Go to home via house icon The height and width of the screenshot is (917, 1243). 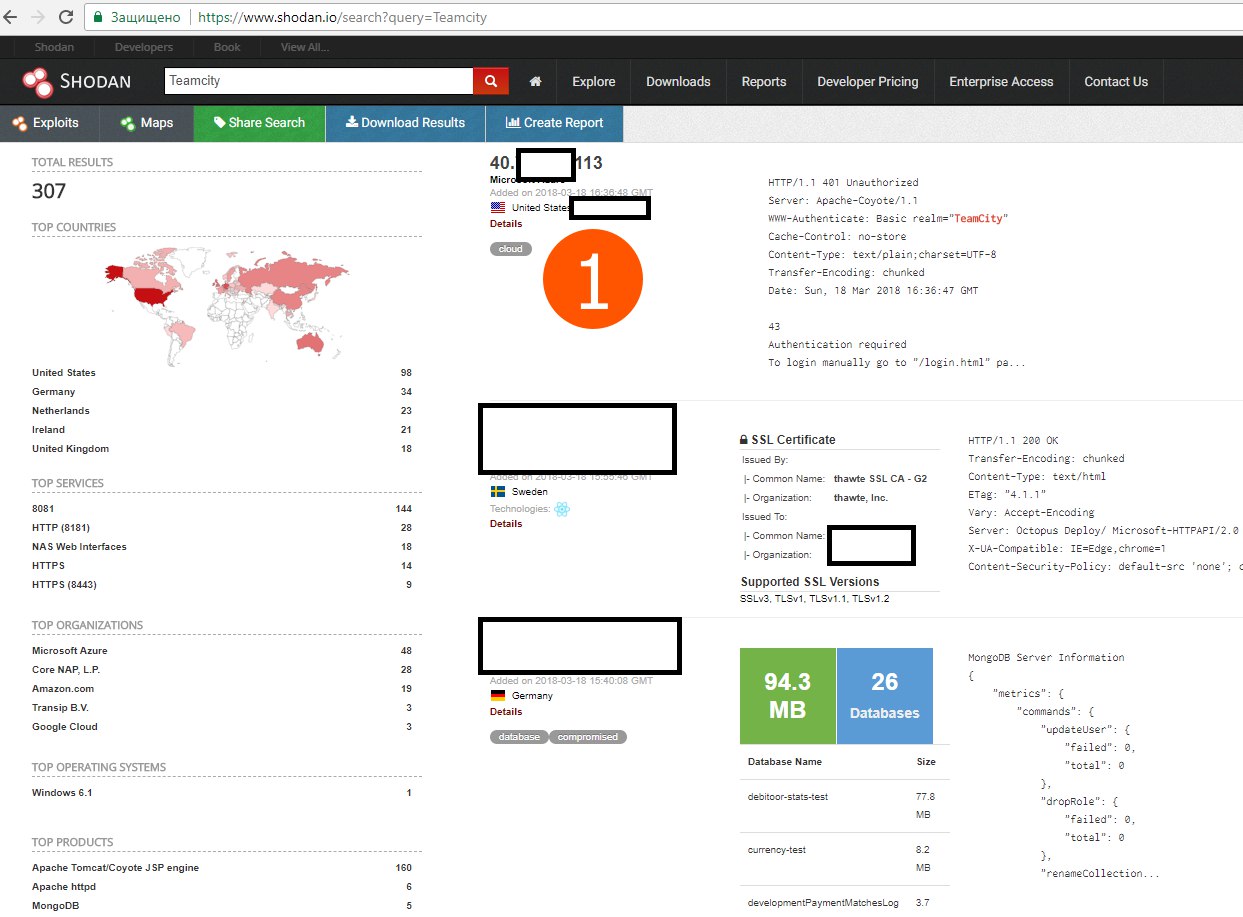pyautogui.click(x=536, y=82)
